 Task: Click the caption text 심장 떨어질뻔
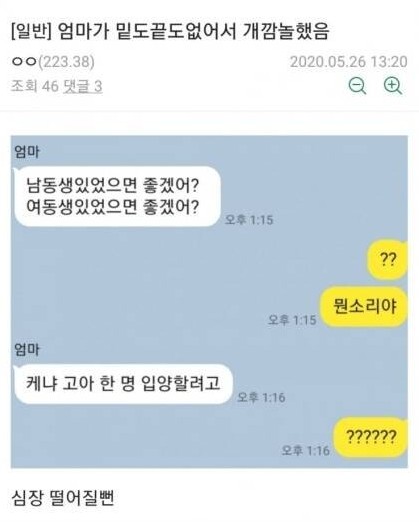coord(63,498)
